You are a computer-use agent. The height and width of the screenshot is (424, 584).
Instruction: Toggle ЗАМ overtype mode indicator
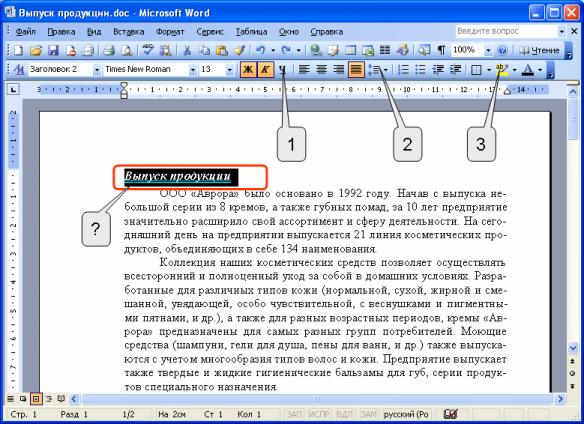368,414
